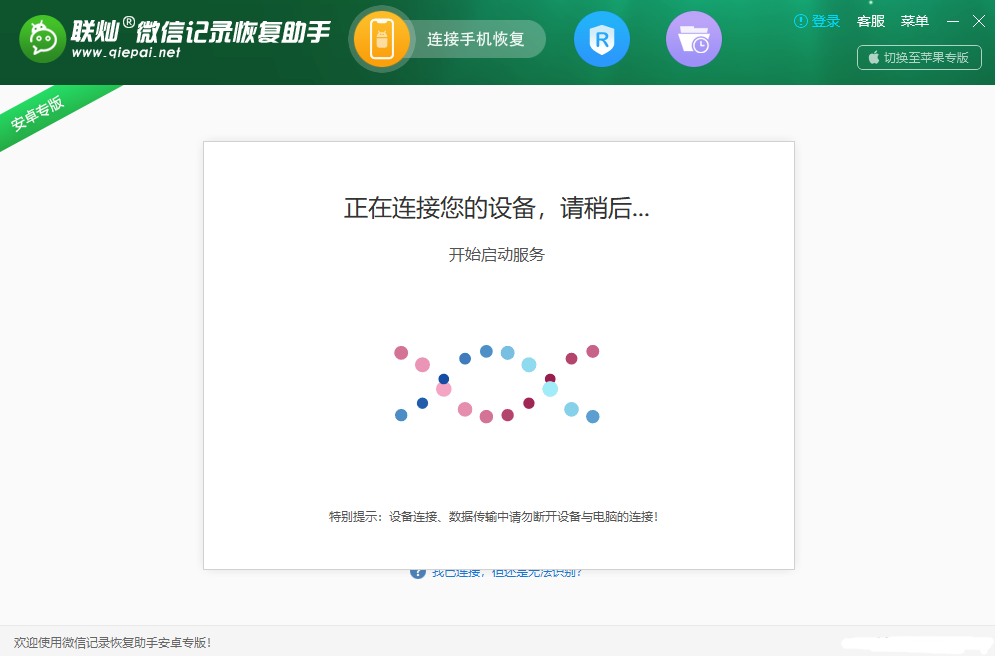Click the 开始启动服务 status text
Image resolution: width=995 pixels, height=656 pixels.
pos(498,255)
